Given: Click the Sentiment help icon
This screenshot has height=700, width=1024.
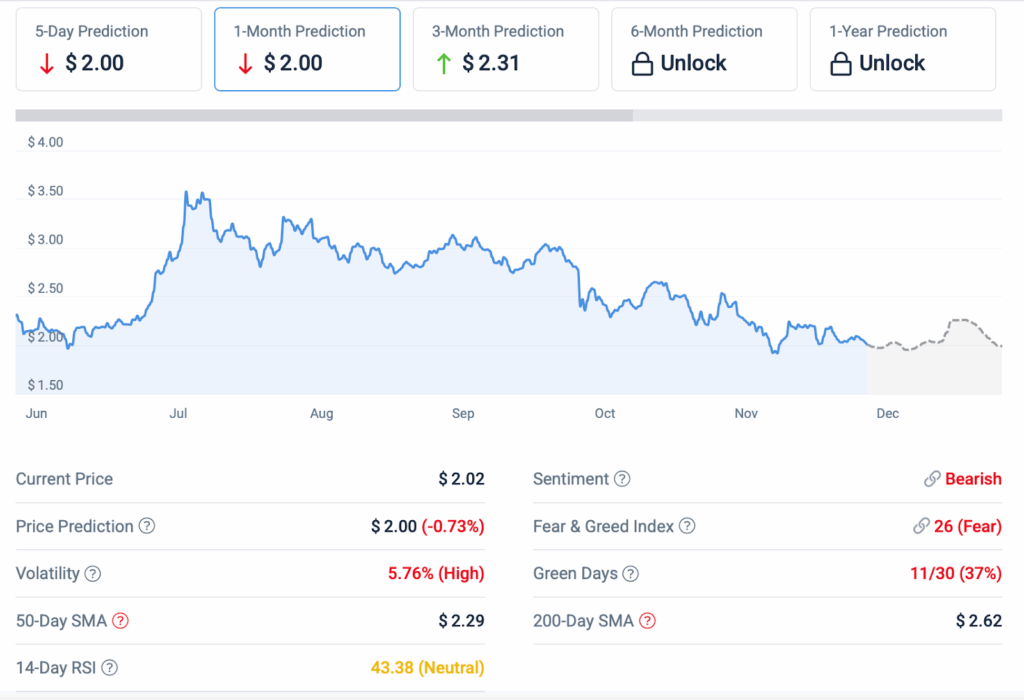Looking at the screenshot, I should tap(622, 479).
